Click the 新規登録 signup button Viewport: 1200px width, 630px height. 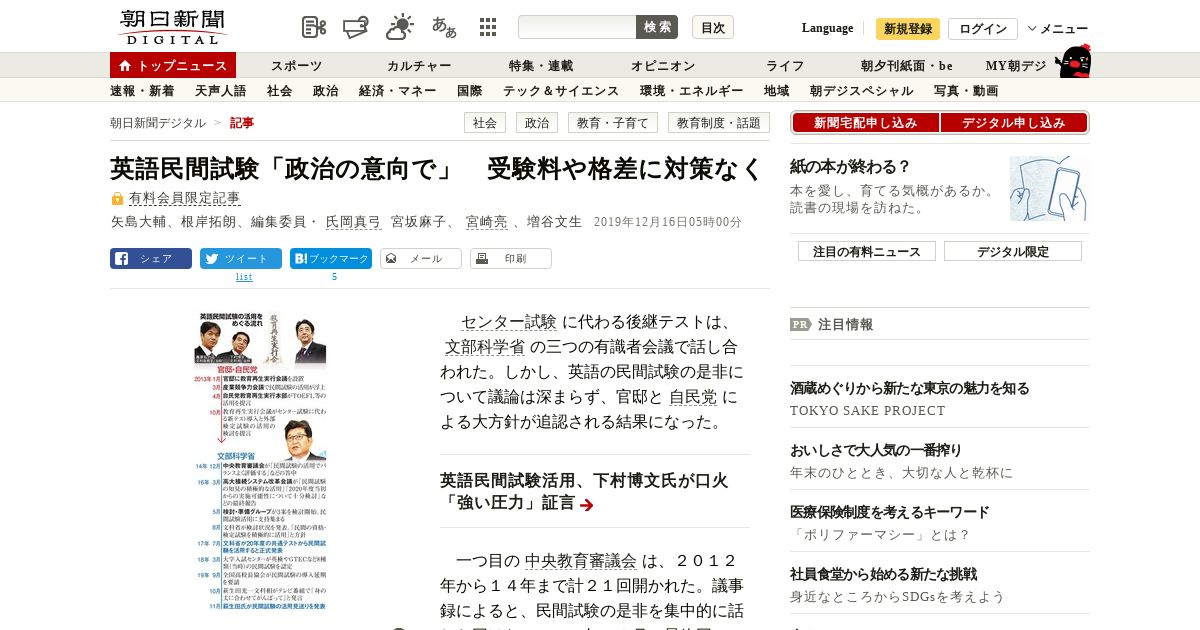[x=908, y=29]
